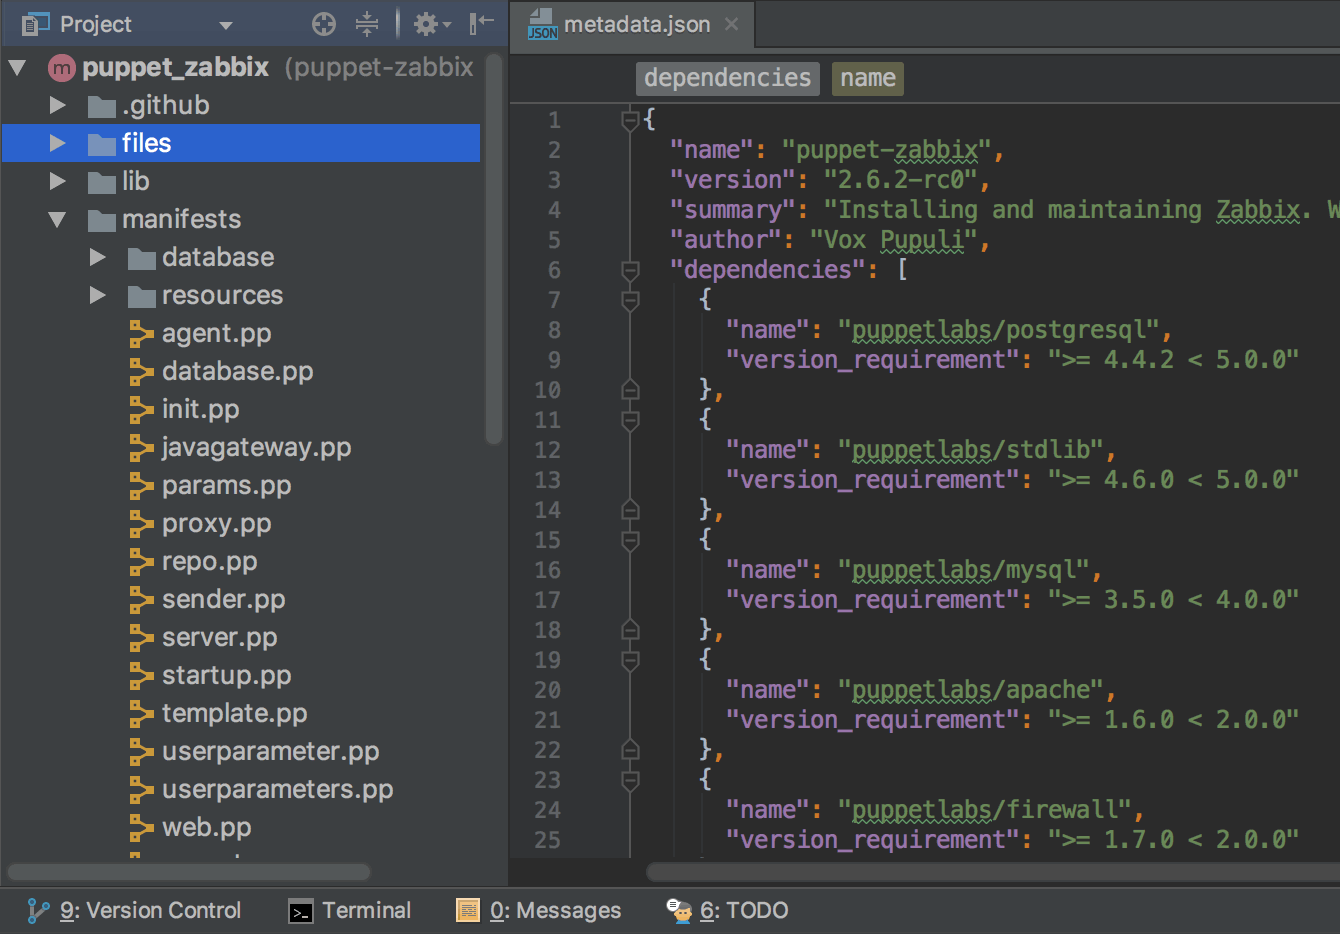Select the metadata.json editor tab
This screenshot has height=934, width=1340.
[636, 24]
